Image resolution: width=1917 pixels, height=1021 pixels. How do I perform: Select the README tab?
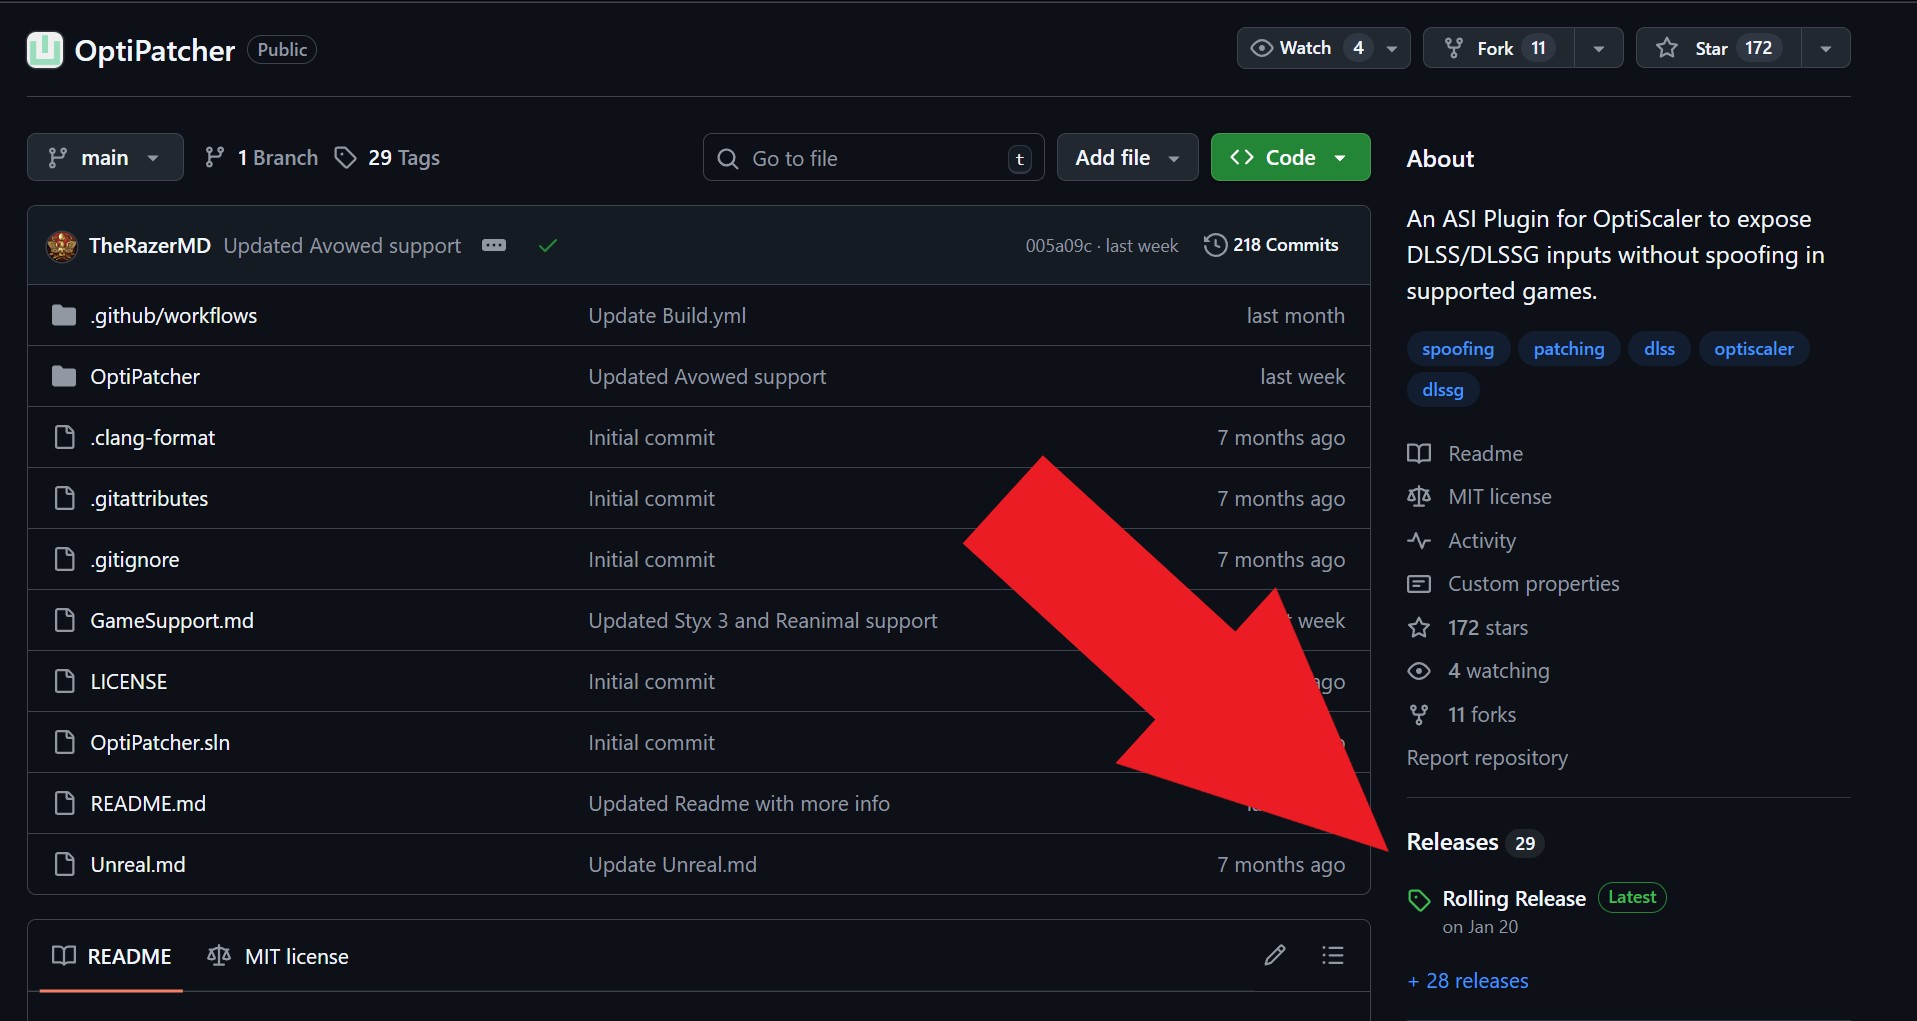(112, 957)
